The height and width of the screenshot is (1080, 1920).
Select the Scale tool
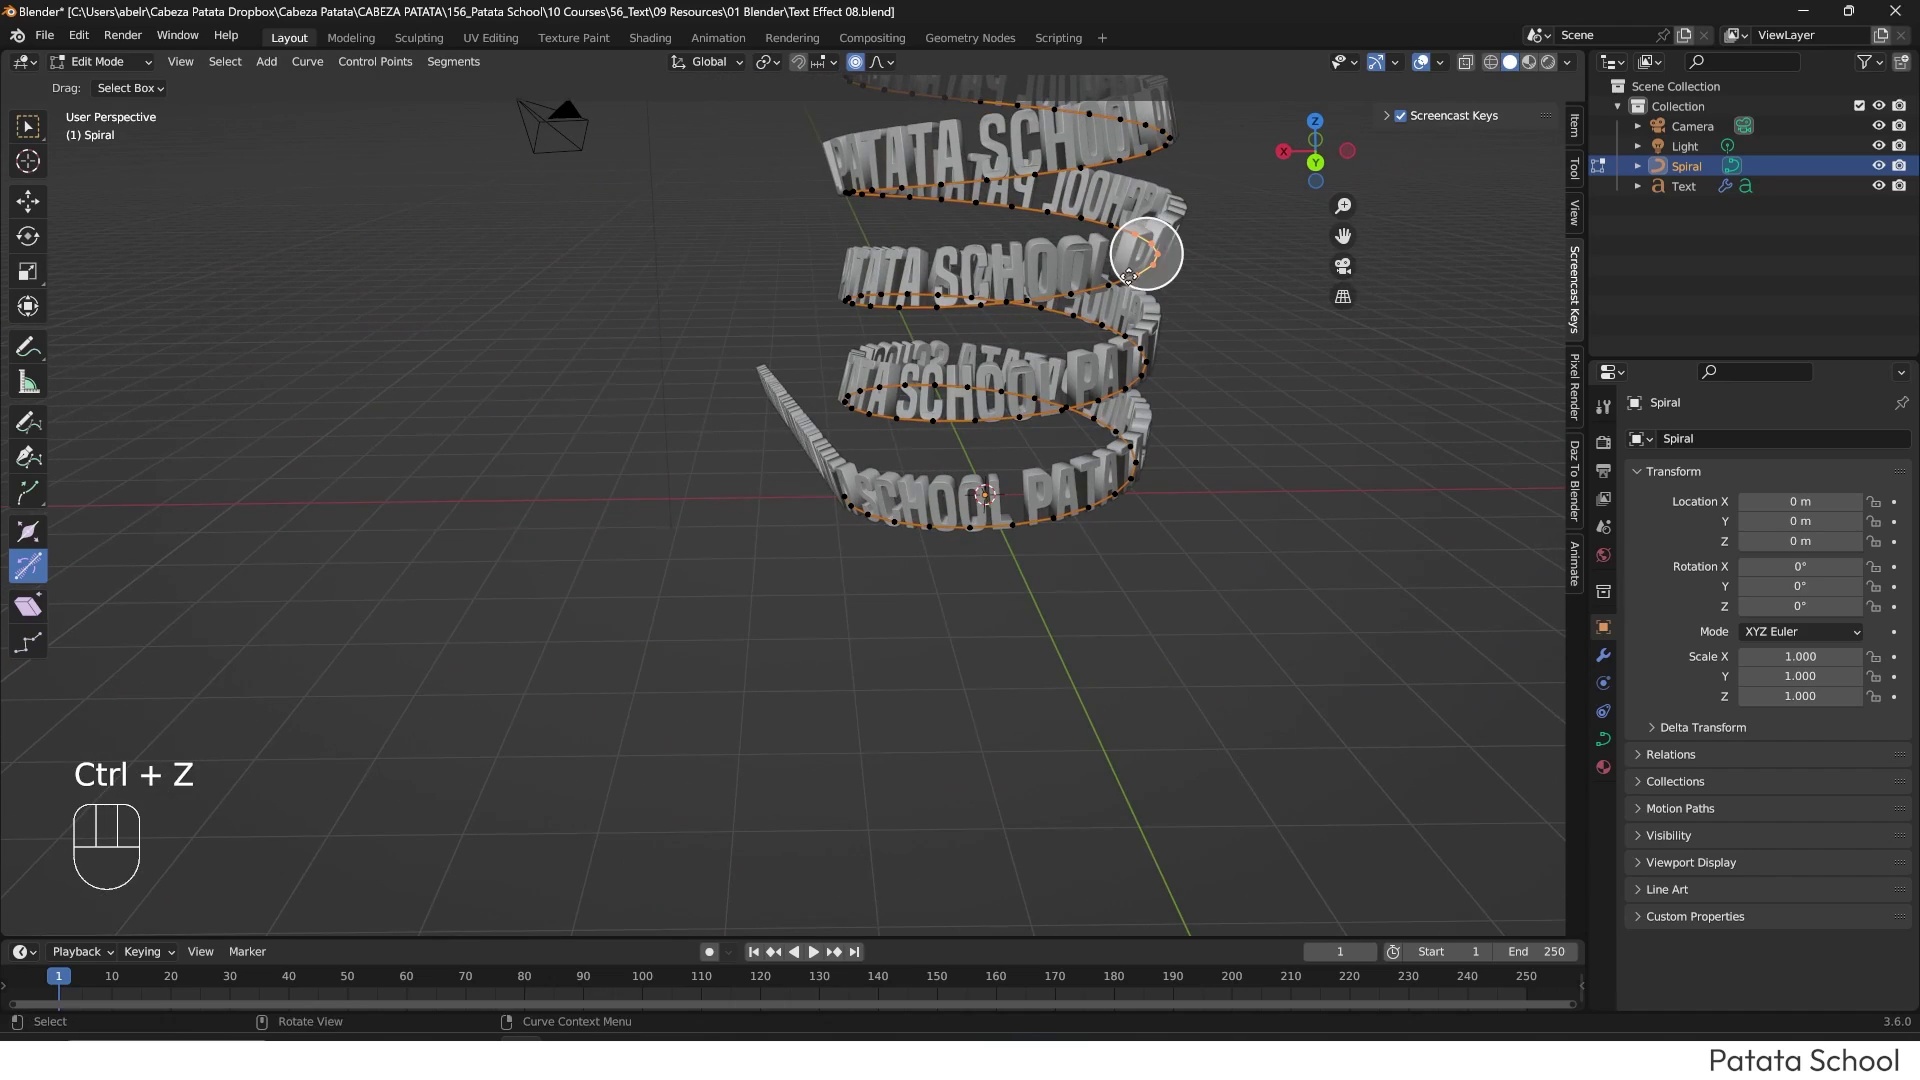pyautogui.click(x=28, y=271)
